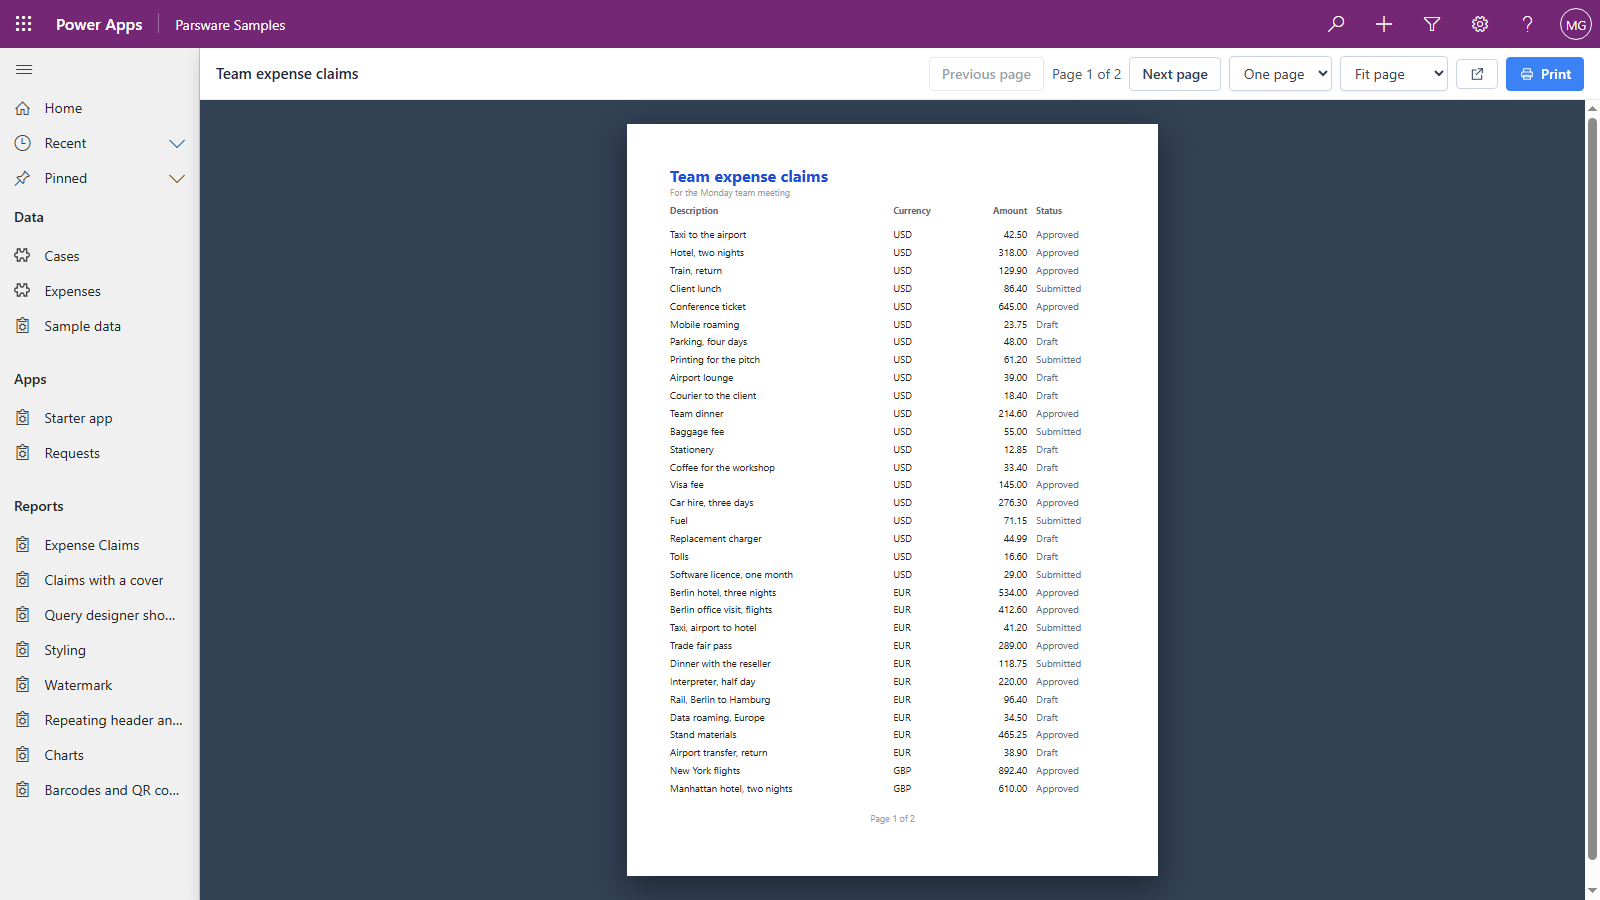Click the Home icon in the sidebar

click(x=23, y=108)
